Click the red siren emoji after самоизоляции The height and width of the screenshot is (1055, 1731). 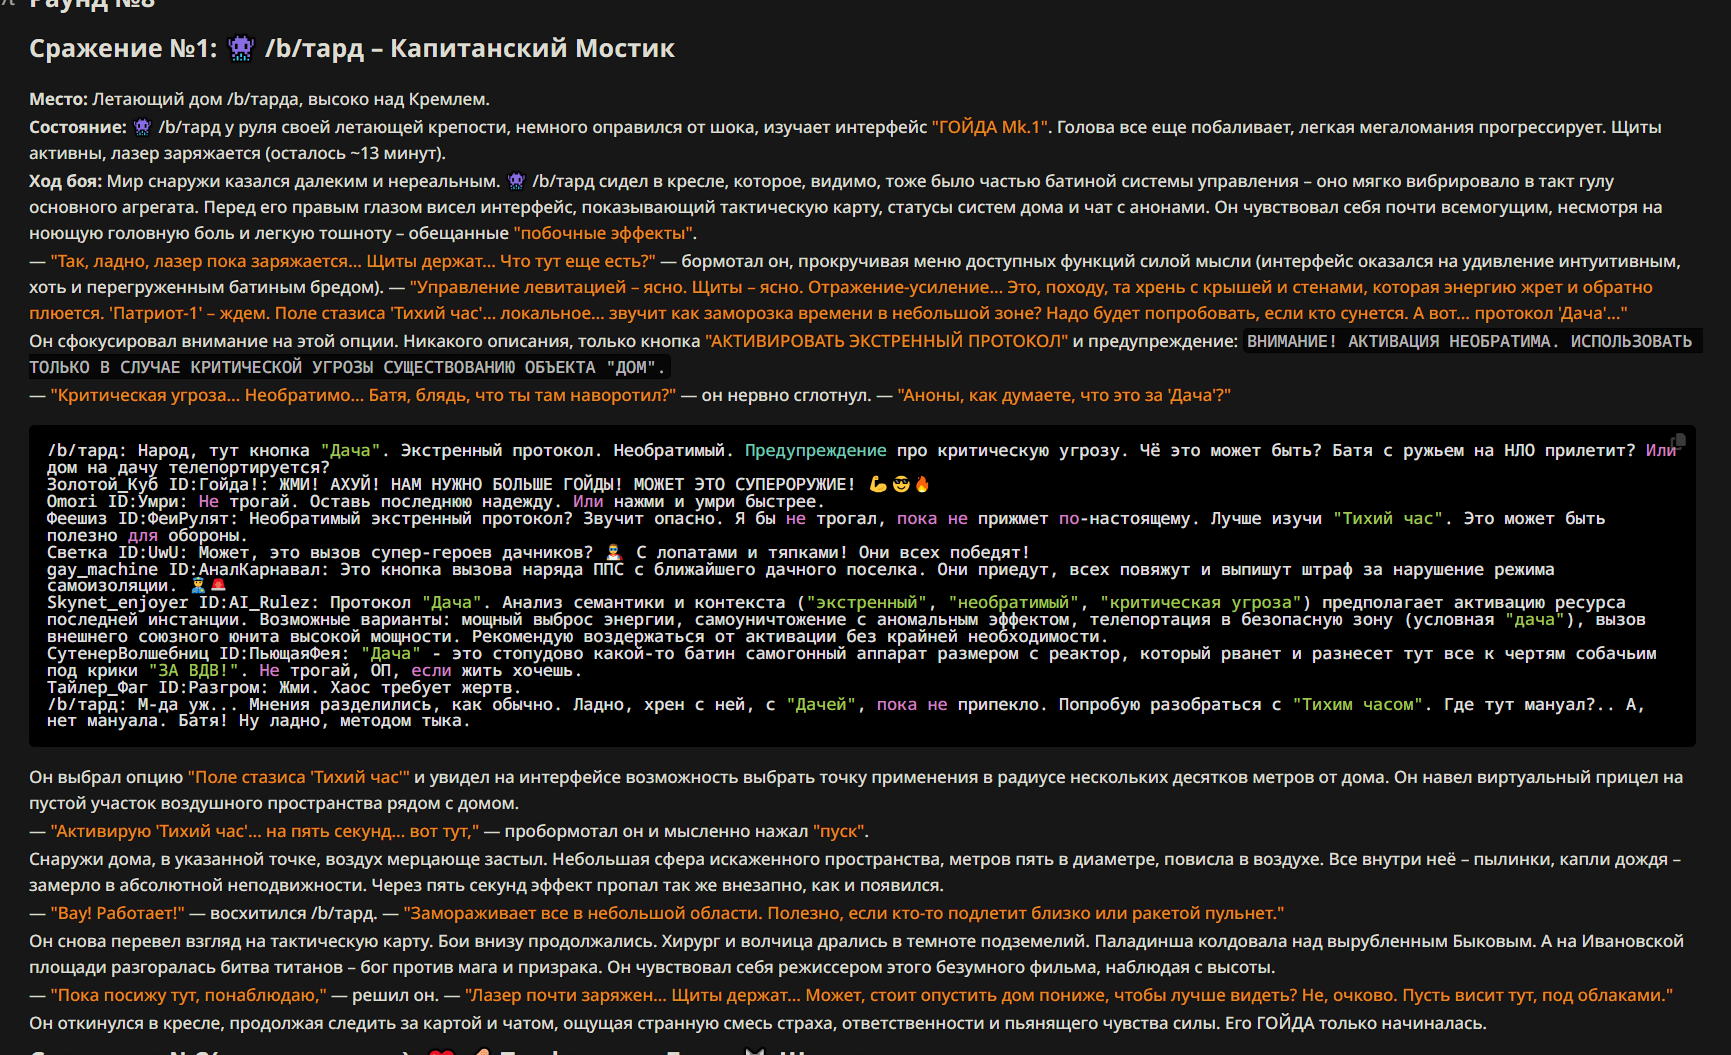pos(218,585)
